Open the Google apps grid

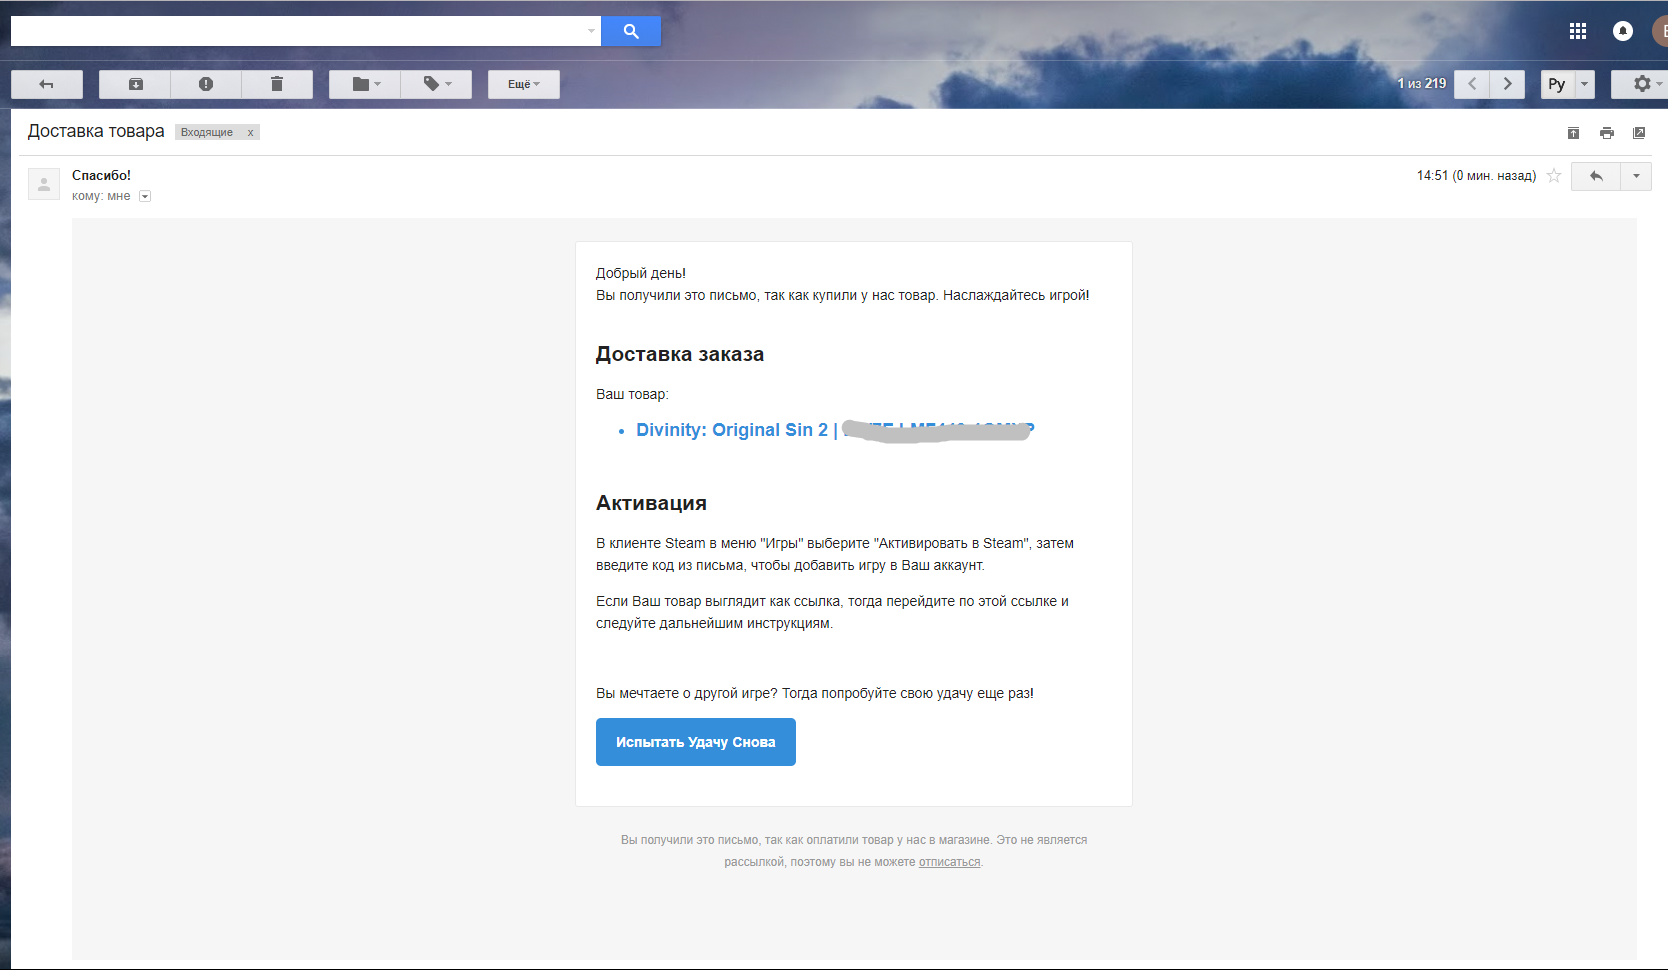1578,31
